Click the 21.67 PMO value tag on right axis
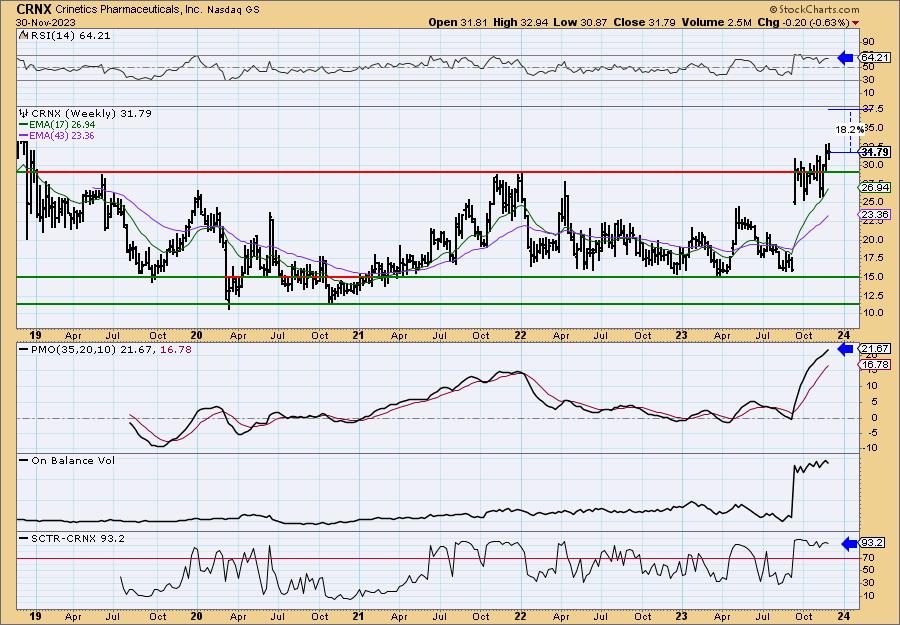Viewport: 900px width, 625px height. click(x=875, y=348)
